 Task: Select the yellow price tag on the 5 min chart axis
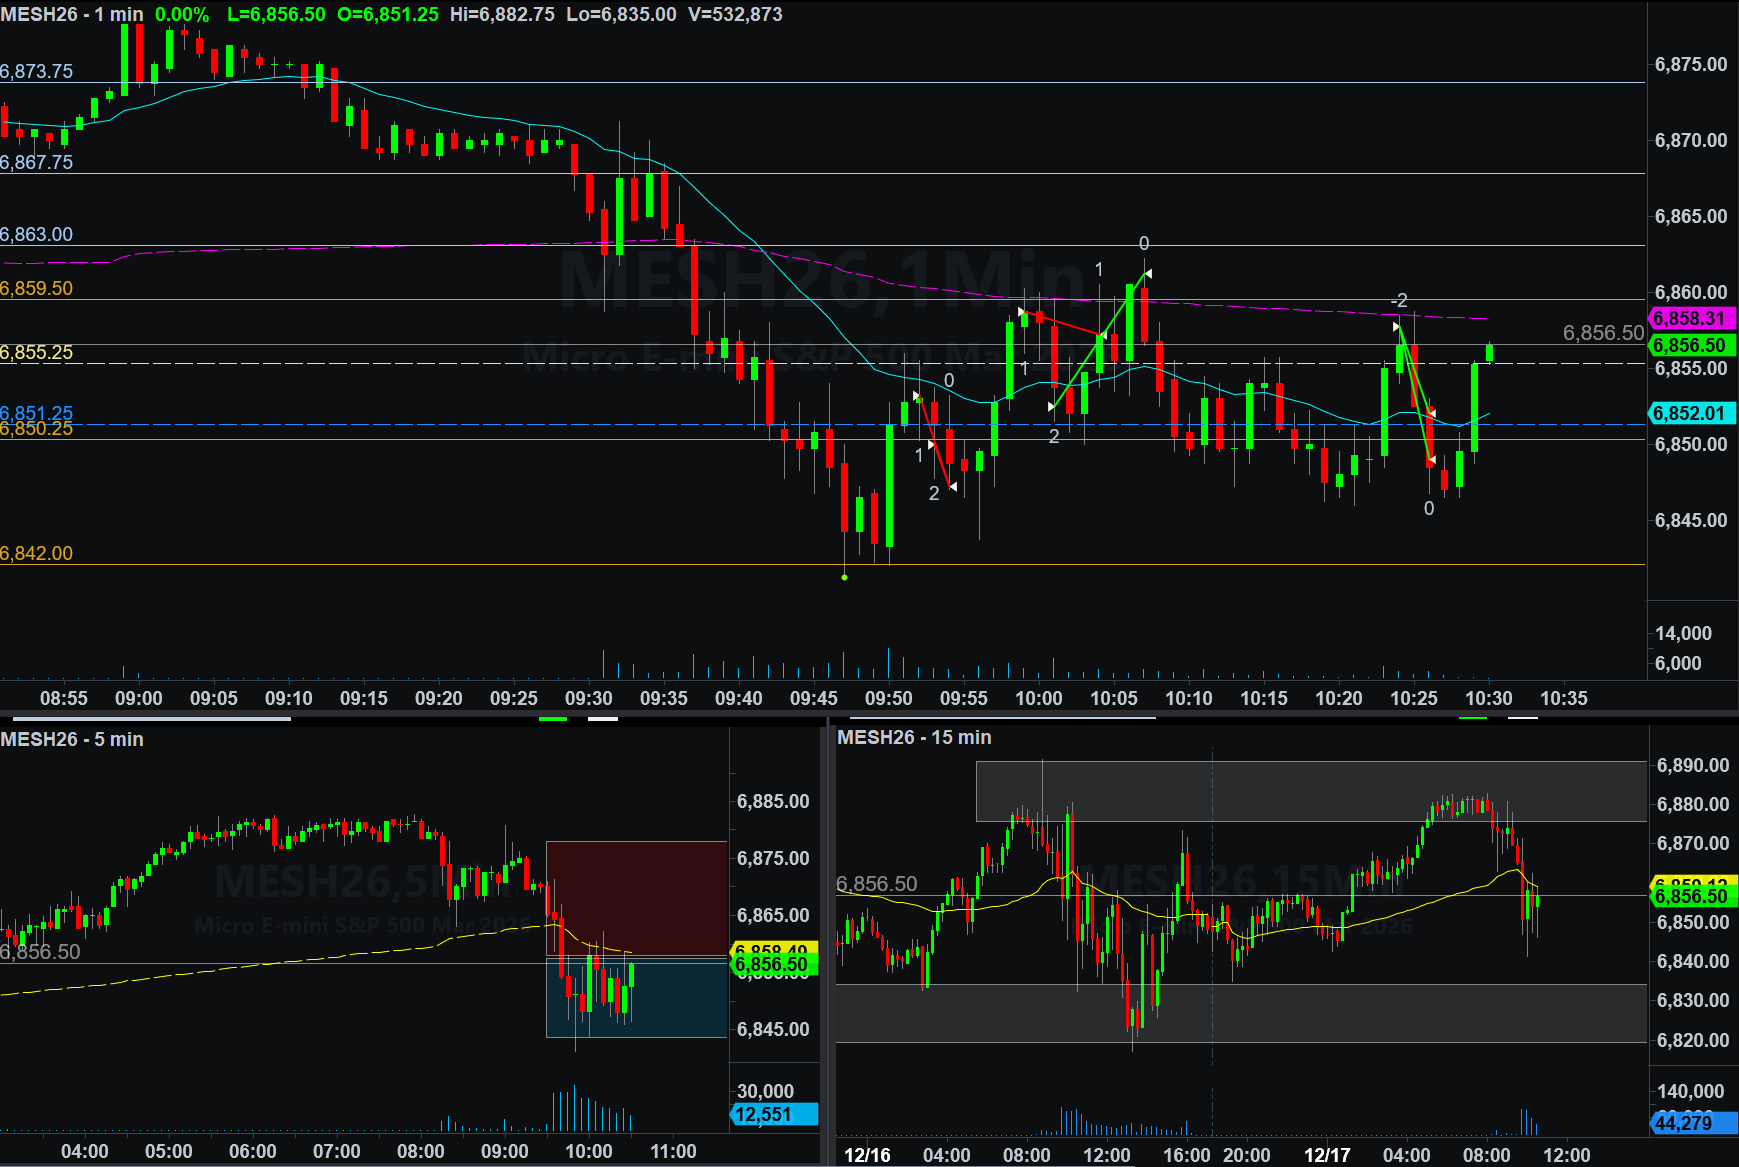(x=773, y=948)
